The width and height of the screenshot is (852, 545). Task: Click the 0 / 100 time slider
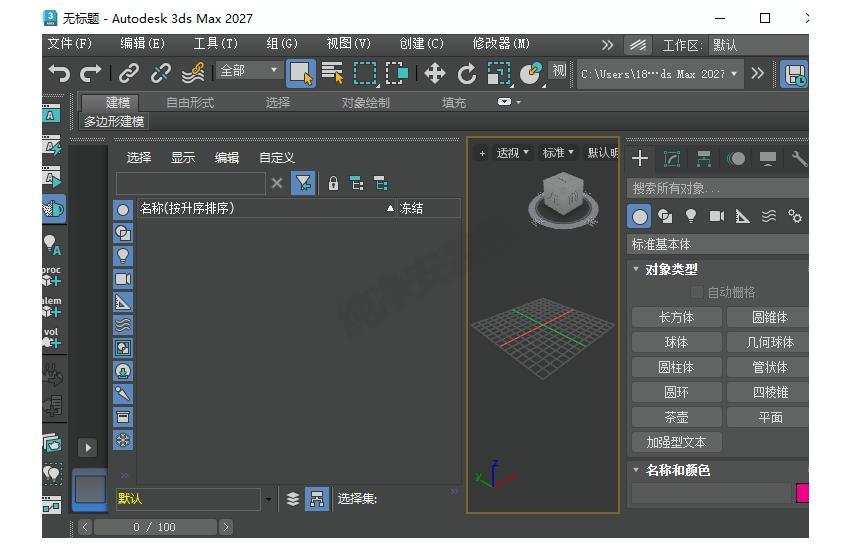(154, 527)
